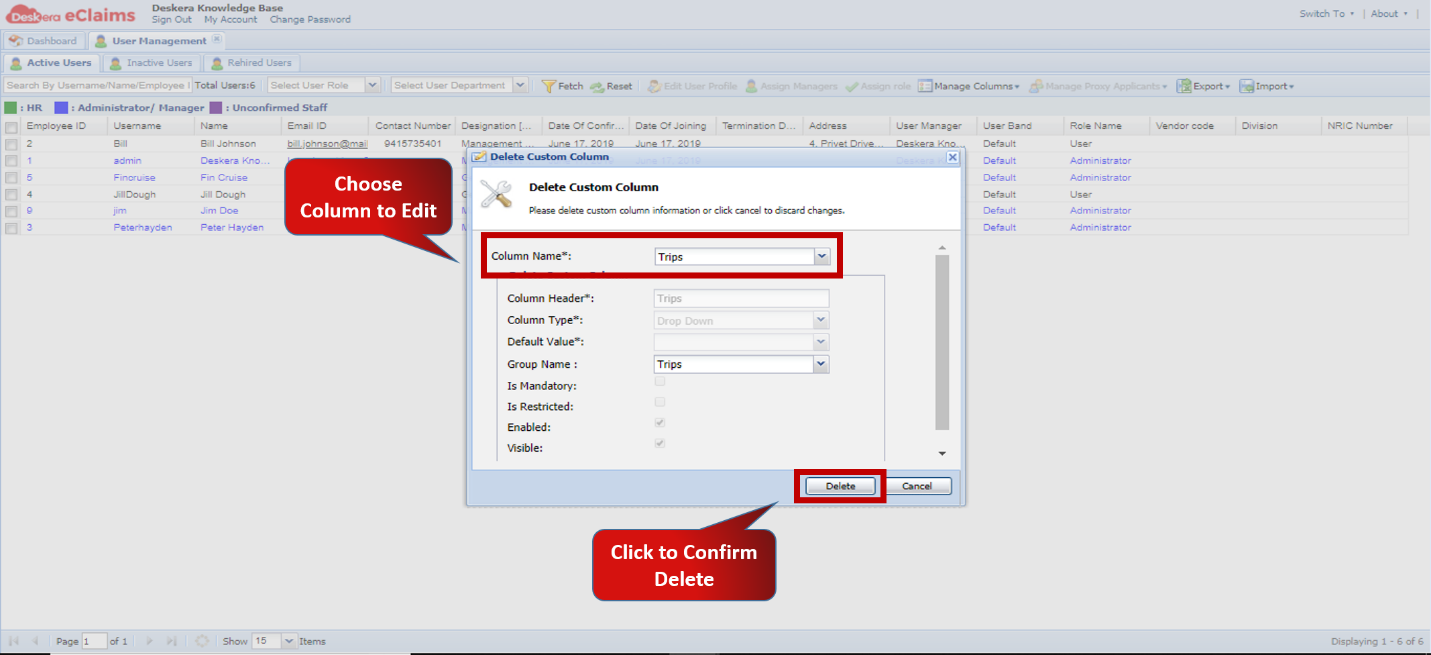Switch to the Inactive Users tab

click(152, 62)
